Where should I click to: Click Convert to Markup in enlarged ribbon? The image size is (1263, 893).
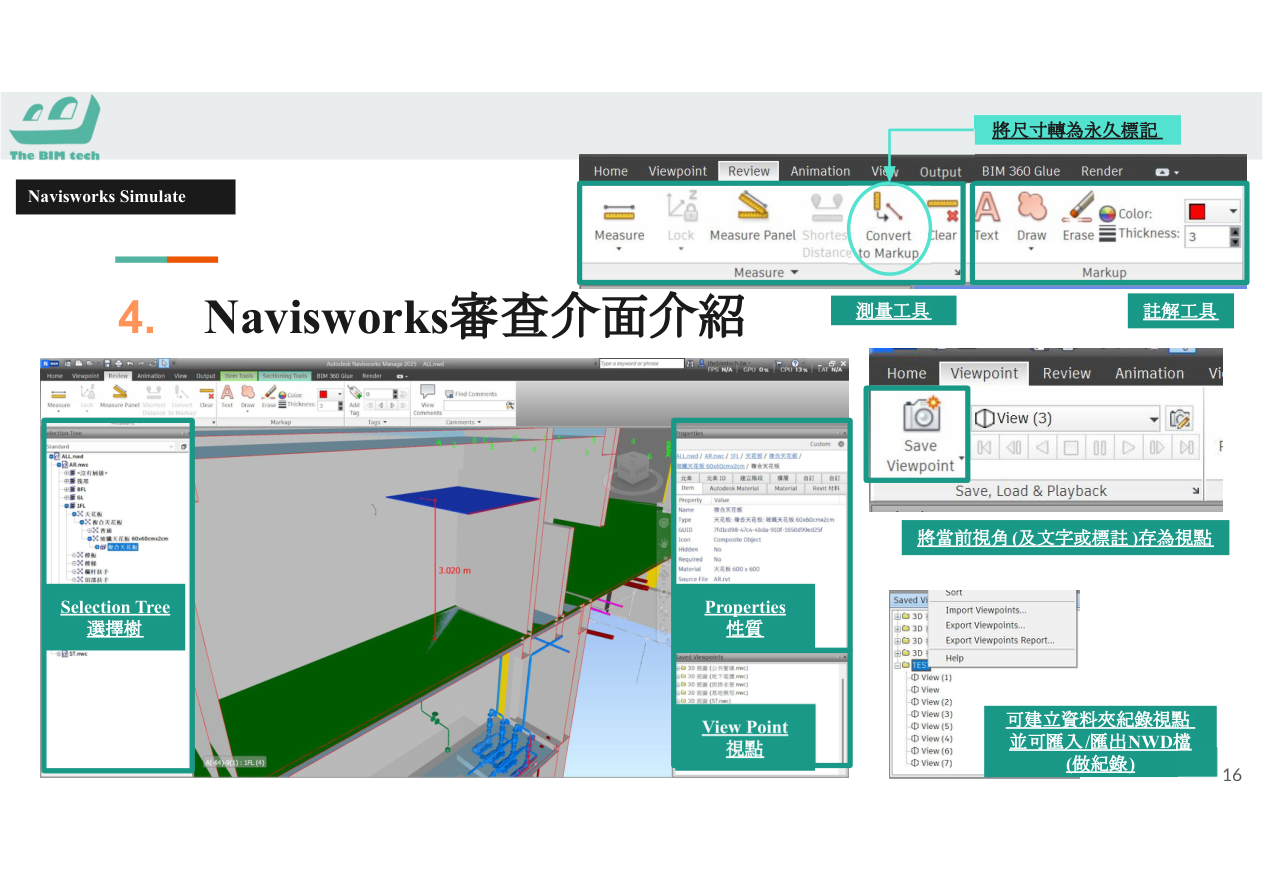tap(888, 225)
